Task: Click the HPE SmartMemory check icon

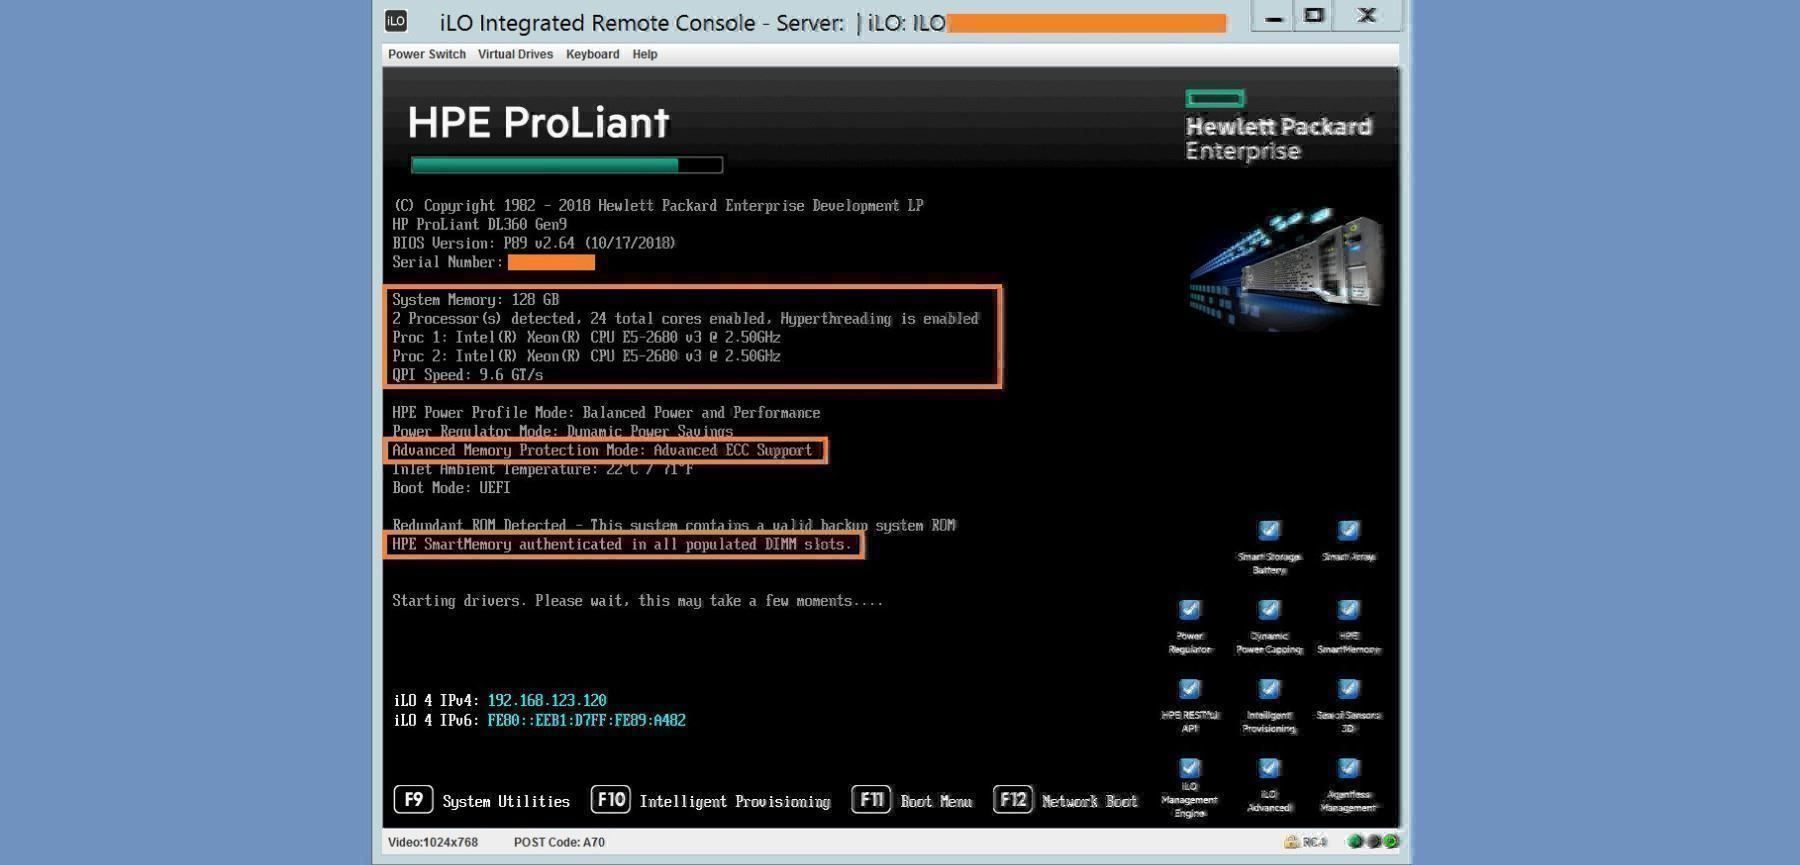Action: tap(1348, 609)
